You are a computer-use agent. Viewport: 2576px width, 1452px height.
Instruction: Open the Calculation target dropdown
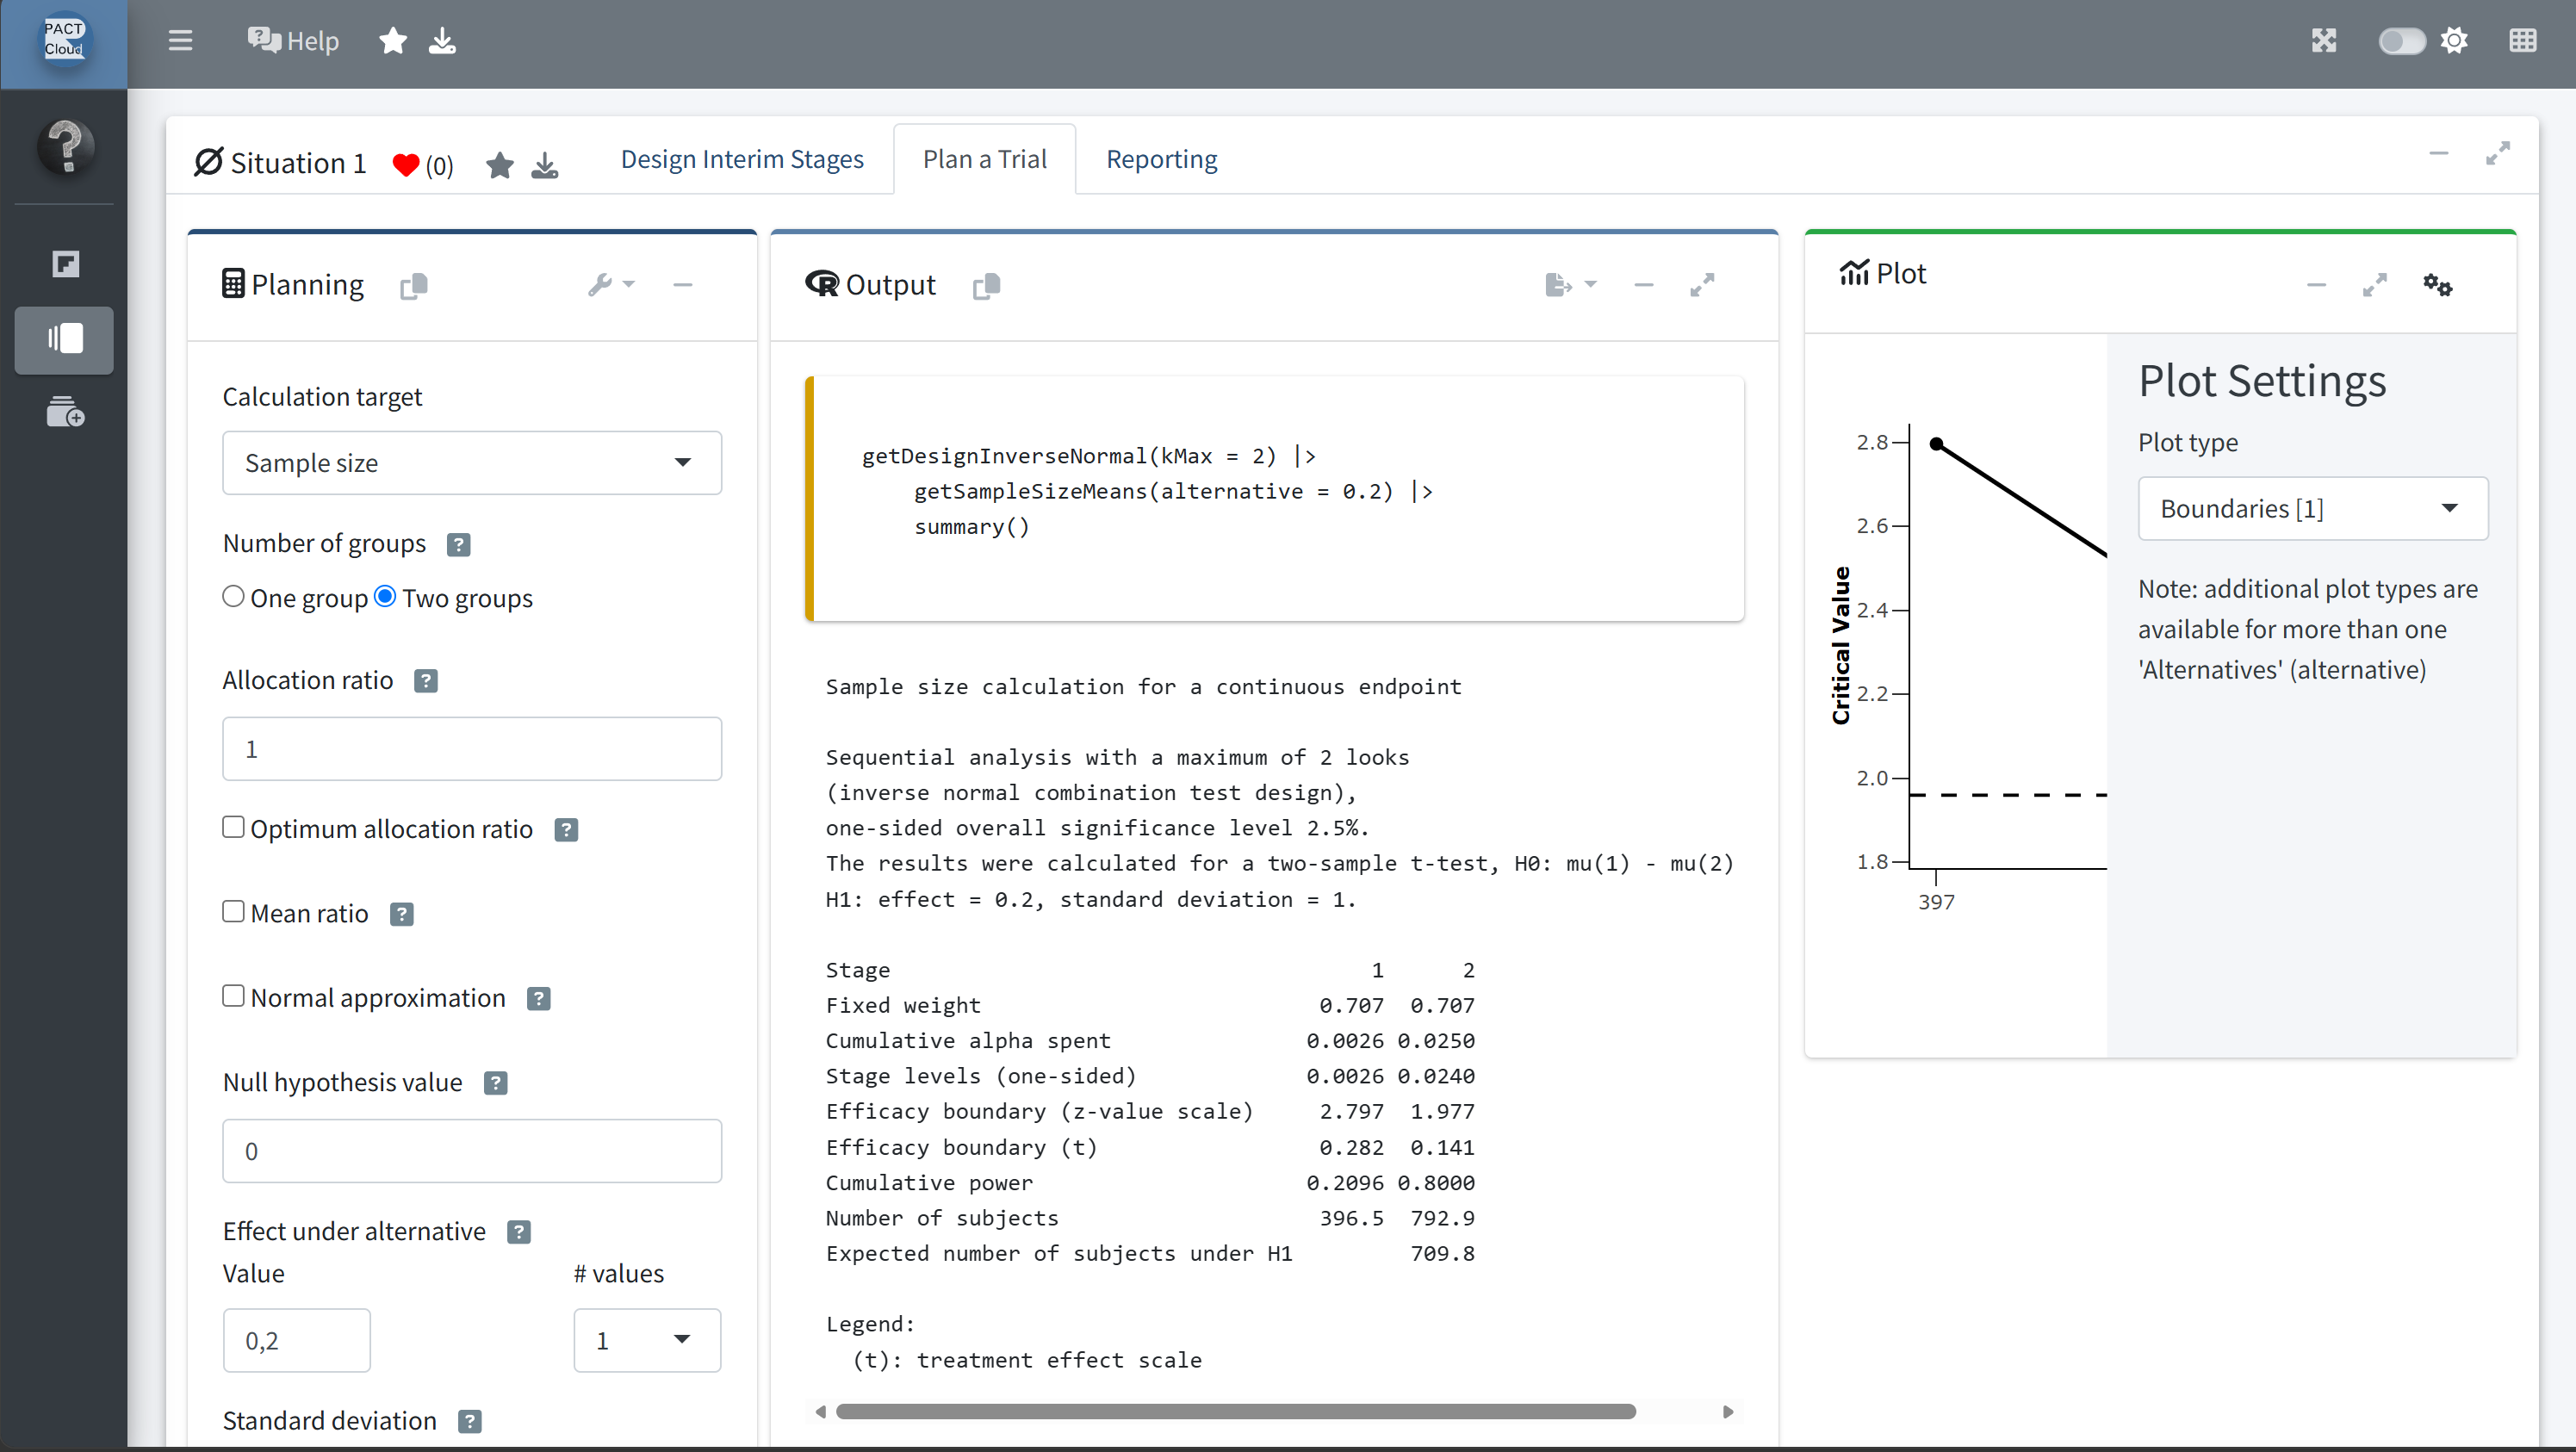point(472,462)
